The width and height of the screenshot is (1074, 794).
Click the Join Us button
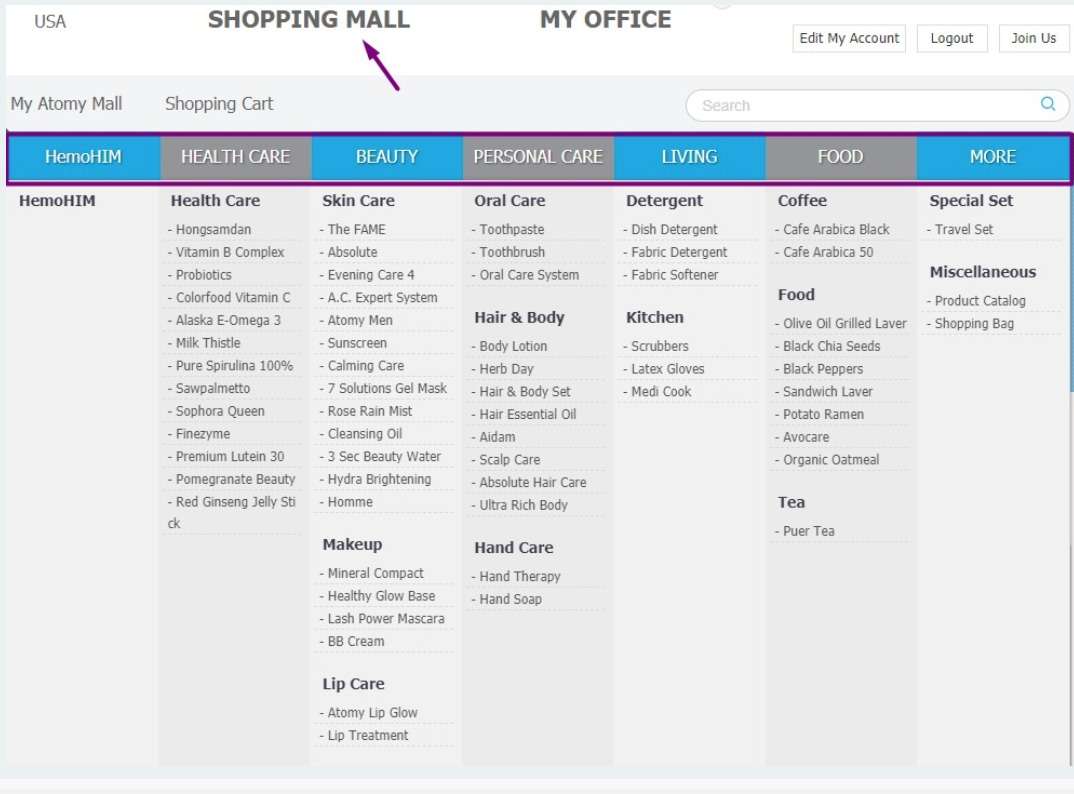tap(1033, 38)
